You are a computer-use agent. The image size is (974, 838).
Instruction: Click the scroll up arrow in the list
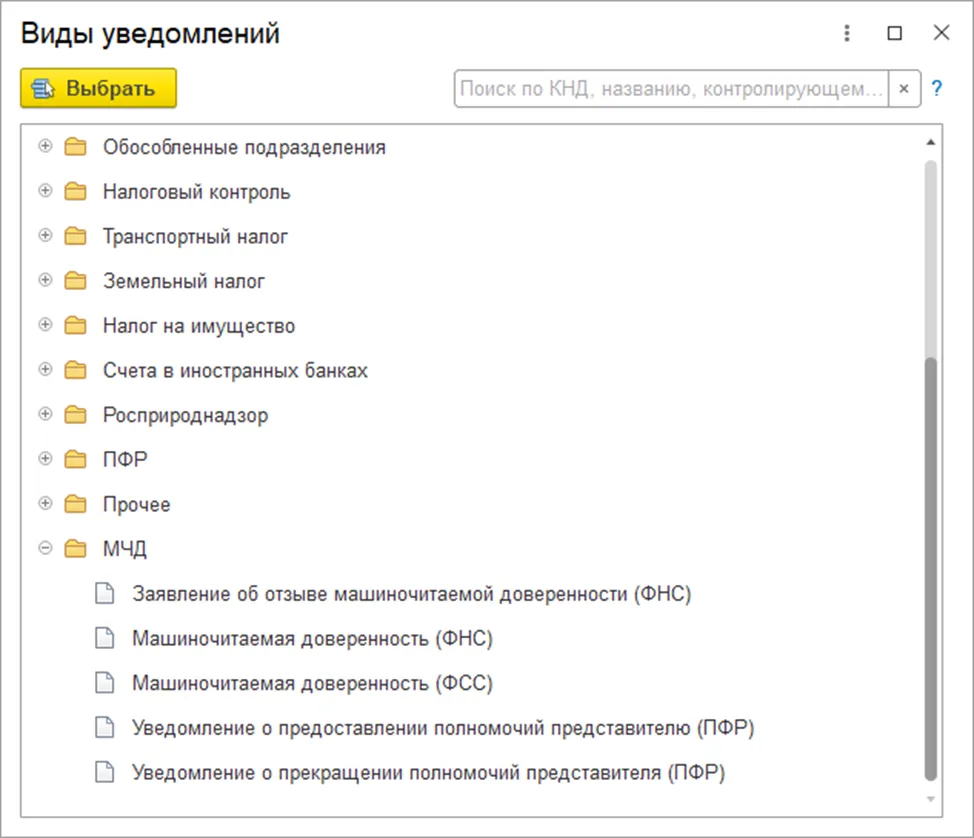coord(931,142)
